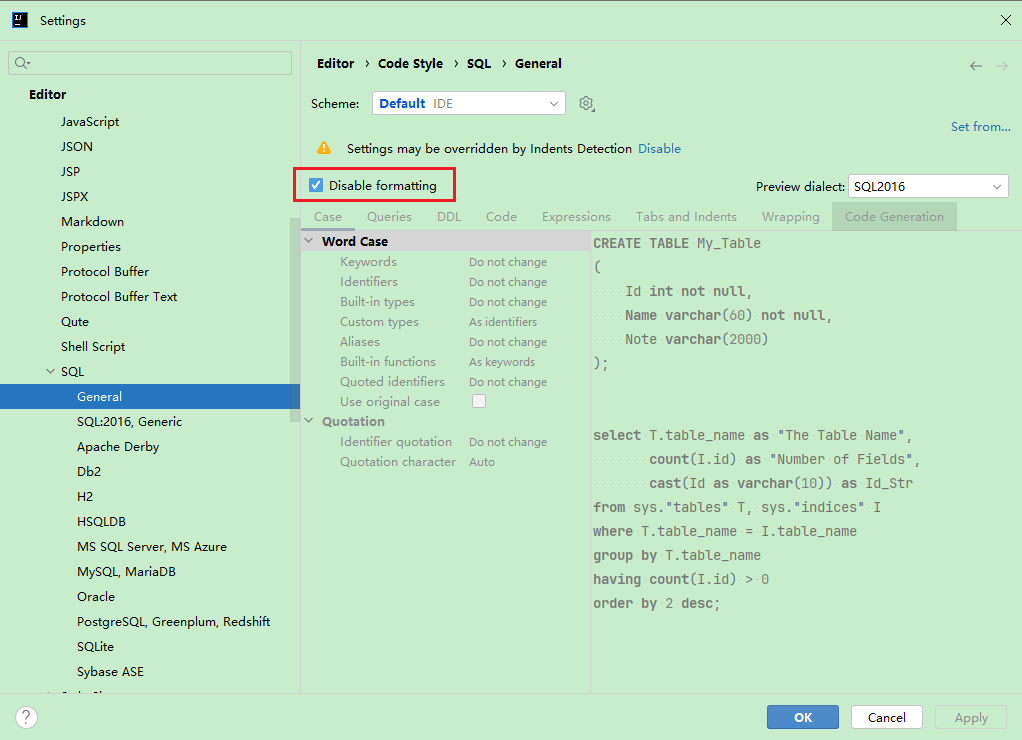Collapse the Quotation section

[x=310, y=421]
